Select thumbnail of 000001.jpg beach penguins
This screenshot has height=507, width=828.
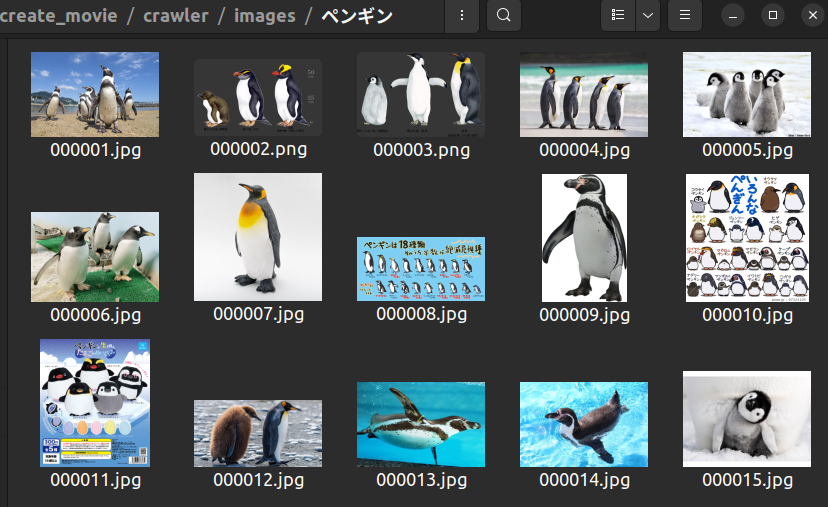(x=95, y=95)
